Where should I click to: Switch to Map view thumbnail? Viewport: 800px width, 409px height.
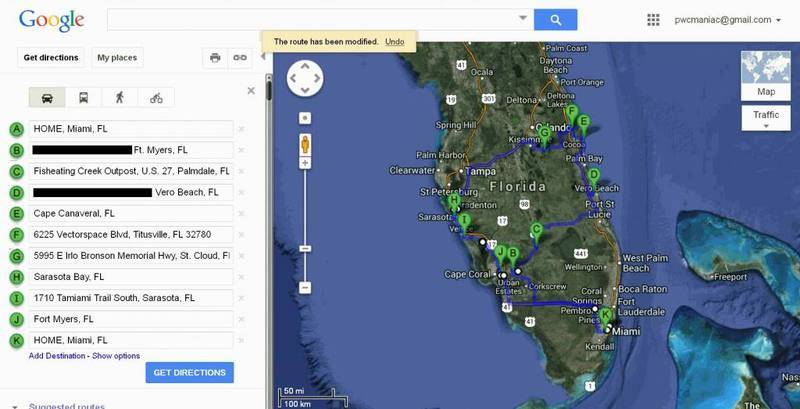(766, 75)
